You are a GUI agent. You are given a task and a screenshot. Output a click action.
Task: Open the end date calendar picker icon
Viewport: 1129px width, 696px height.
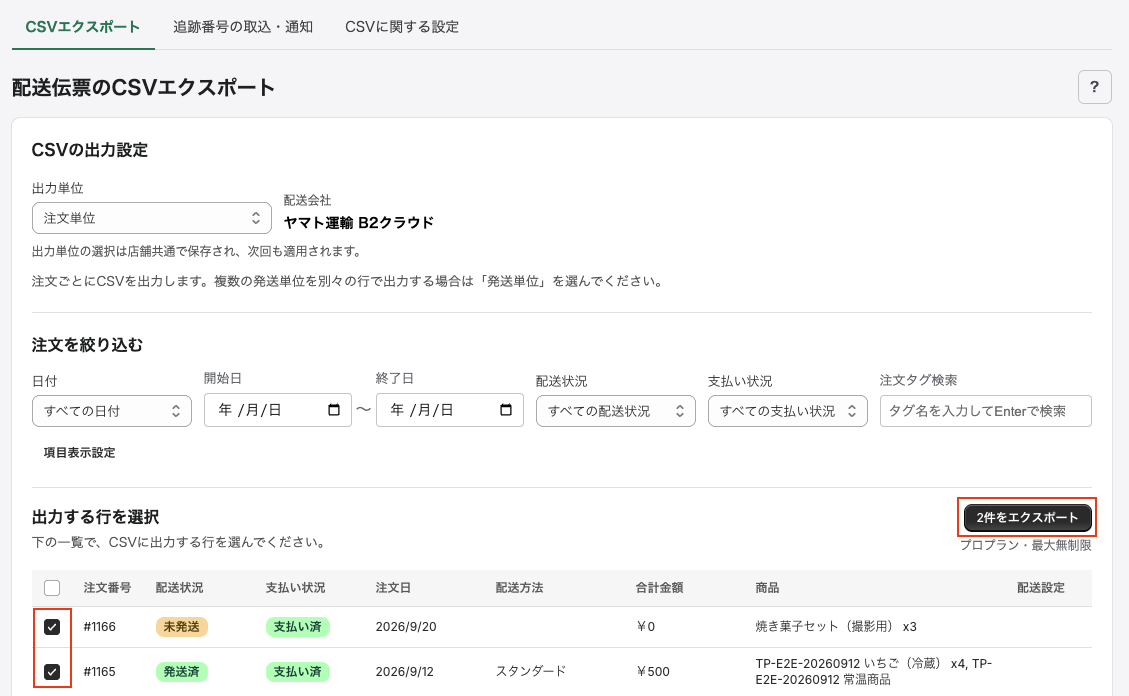505,410
